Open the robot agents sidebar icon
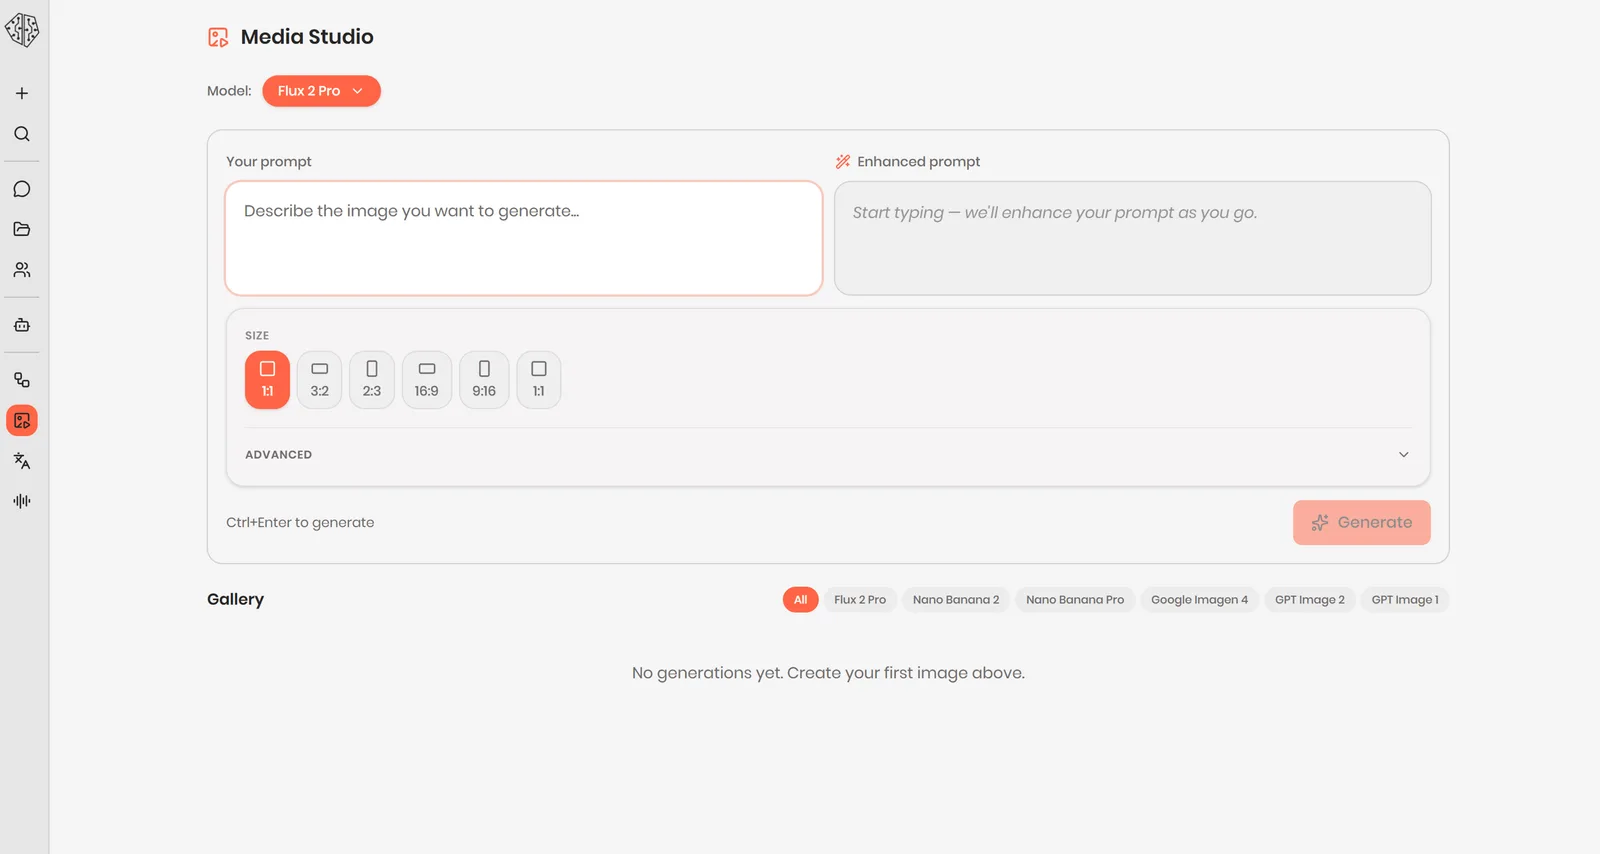The height and width of the screenshot is (854, 1600). click(x=22, y=325)
